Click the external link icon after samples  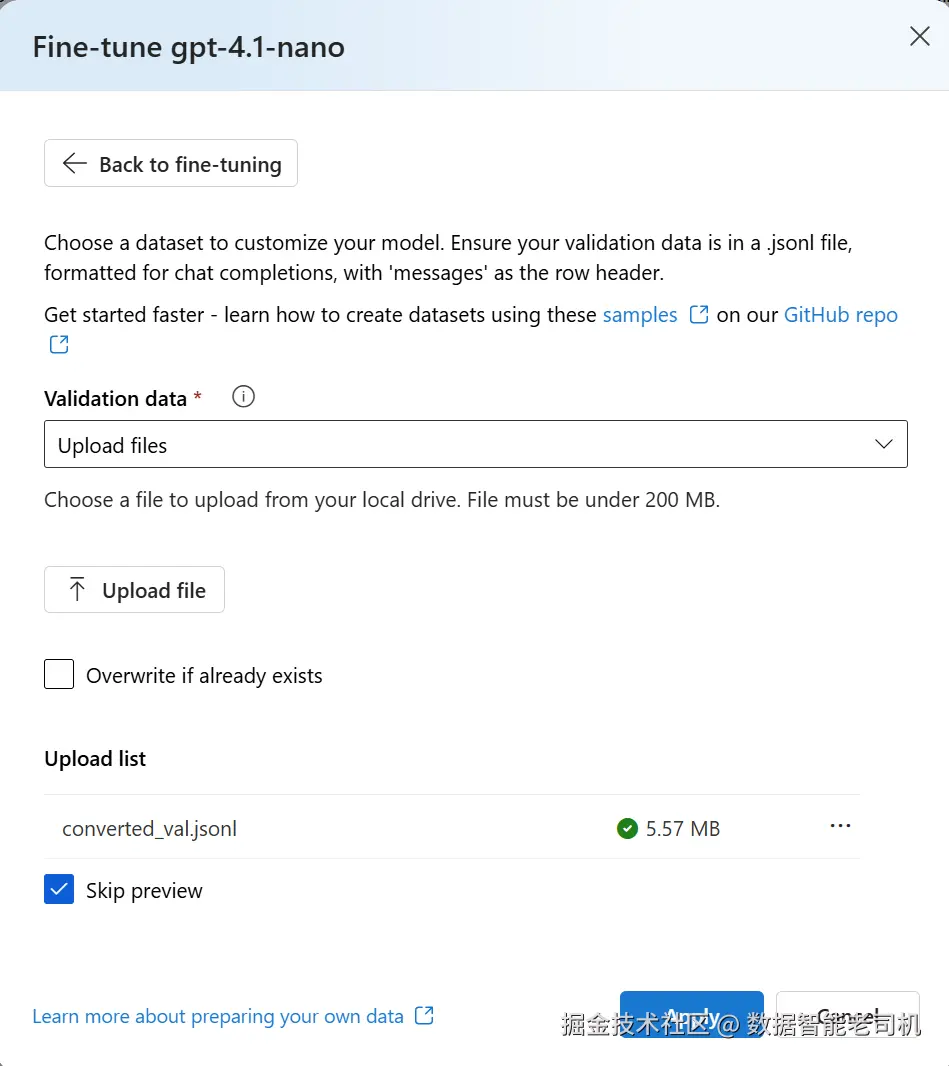click(699, 315)
